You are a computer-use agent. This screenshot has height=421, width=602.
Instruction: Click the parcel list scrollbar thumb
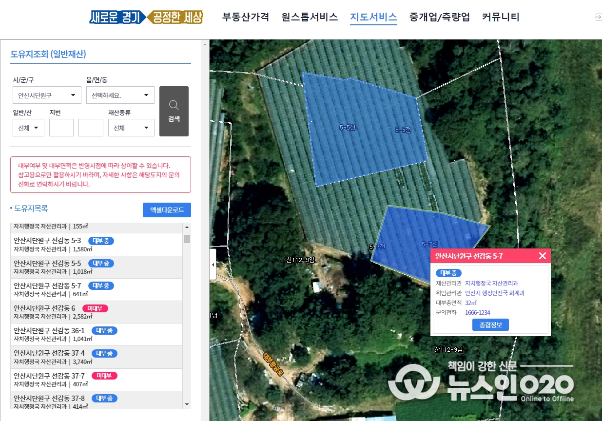click(187, 239)
